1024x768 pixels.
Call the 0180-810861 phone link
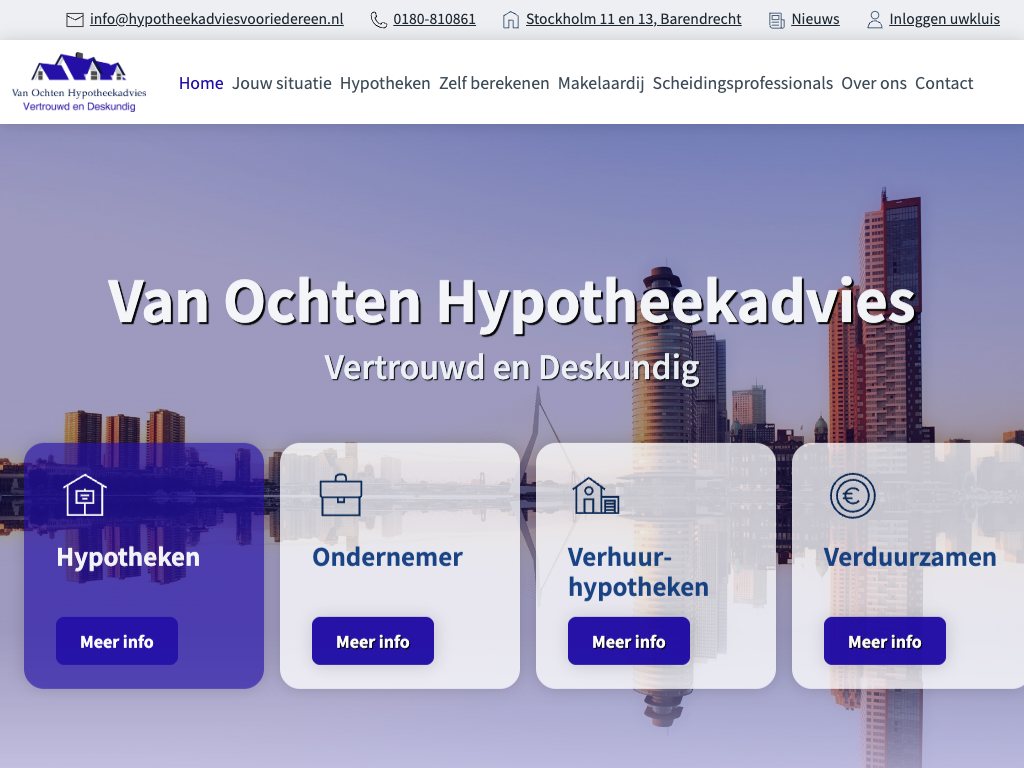tap(434, 20)
